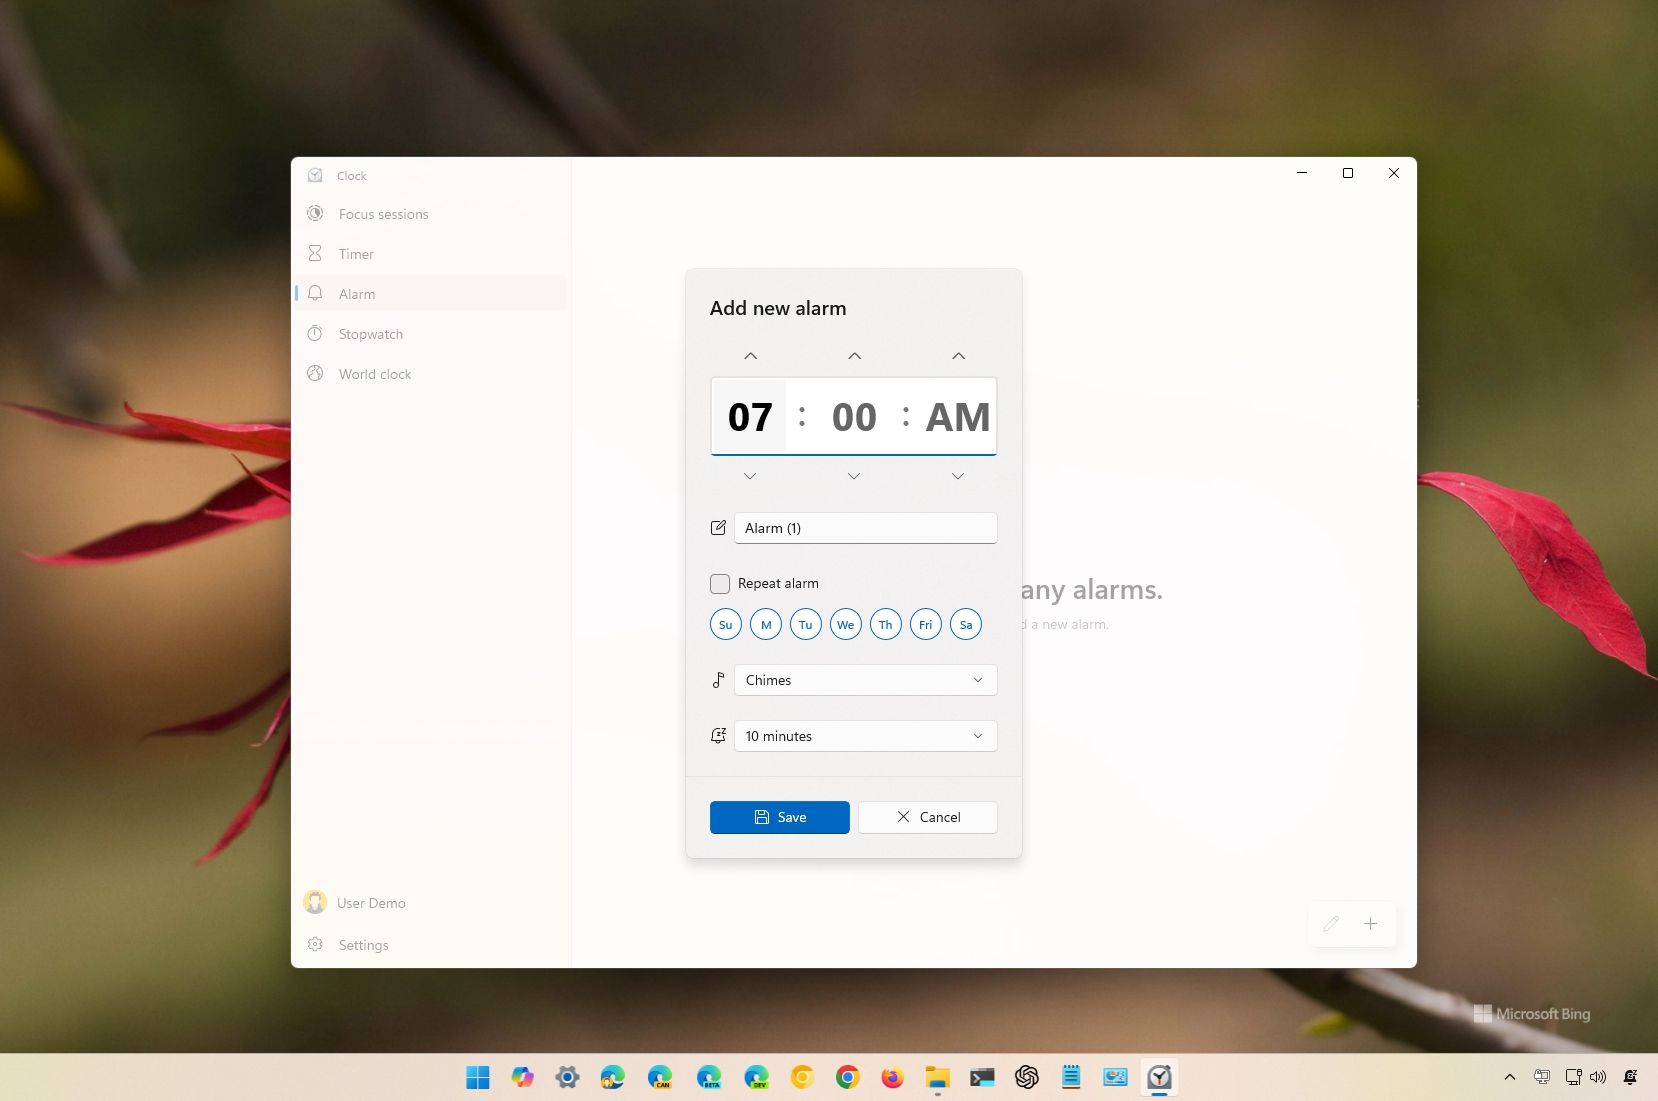This screenshot has width=1658, height=1101.
Task: Click the plus icon to add an alarm
Action: pos(1371,924)
